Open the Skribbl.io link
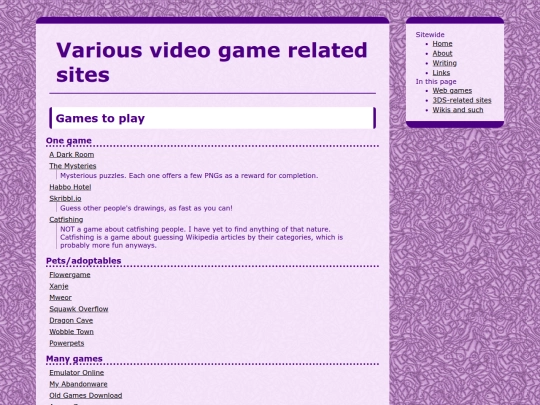540x405 pixels. pos(65,198)
